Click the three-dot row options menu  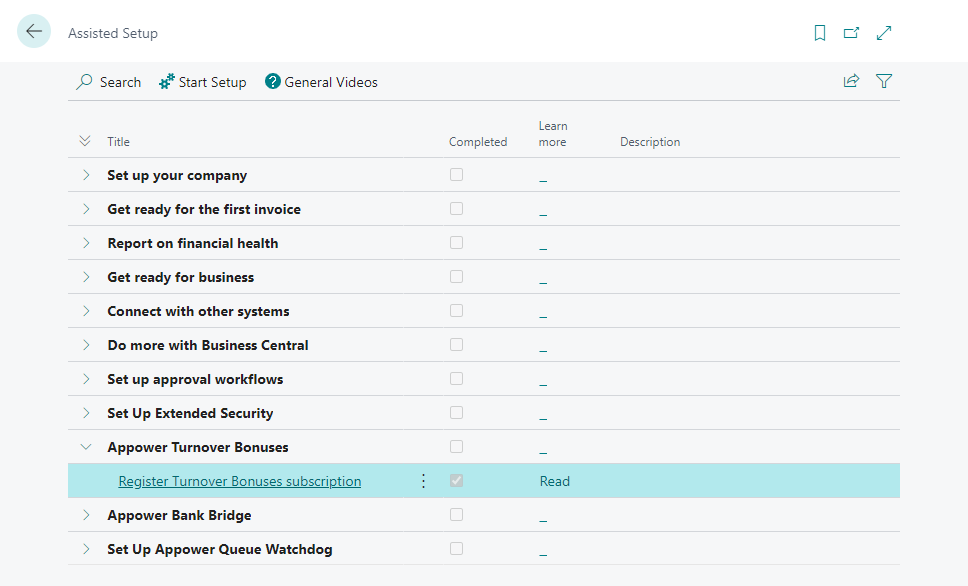[x=423, y=481]
